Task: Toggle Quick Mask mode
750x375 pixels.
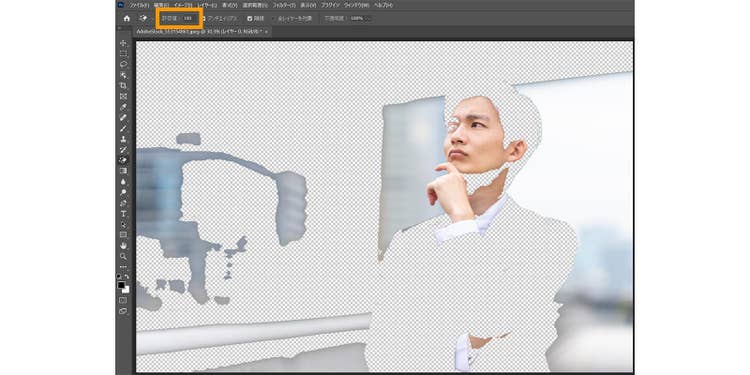Action: pos(123,300)
